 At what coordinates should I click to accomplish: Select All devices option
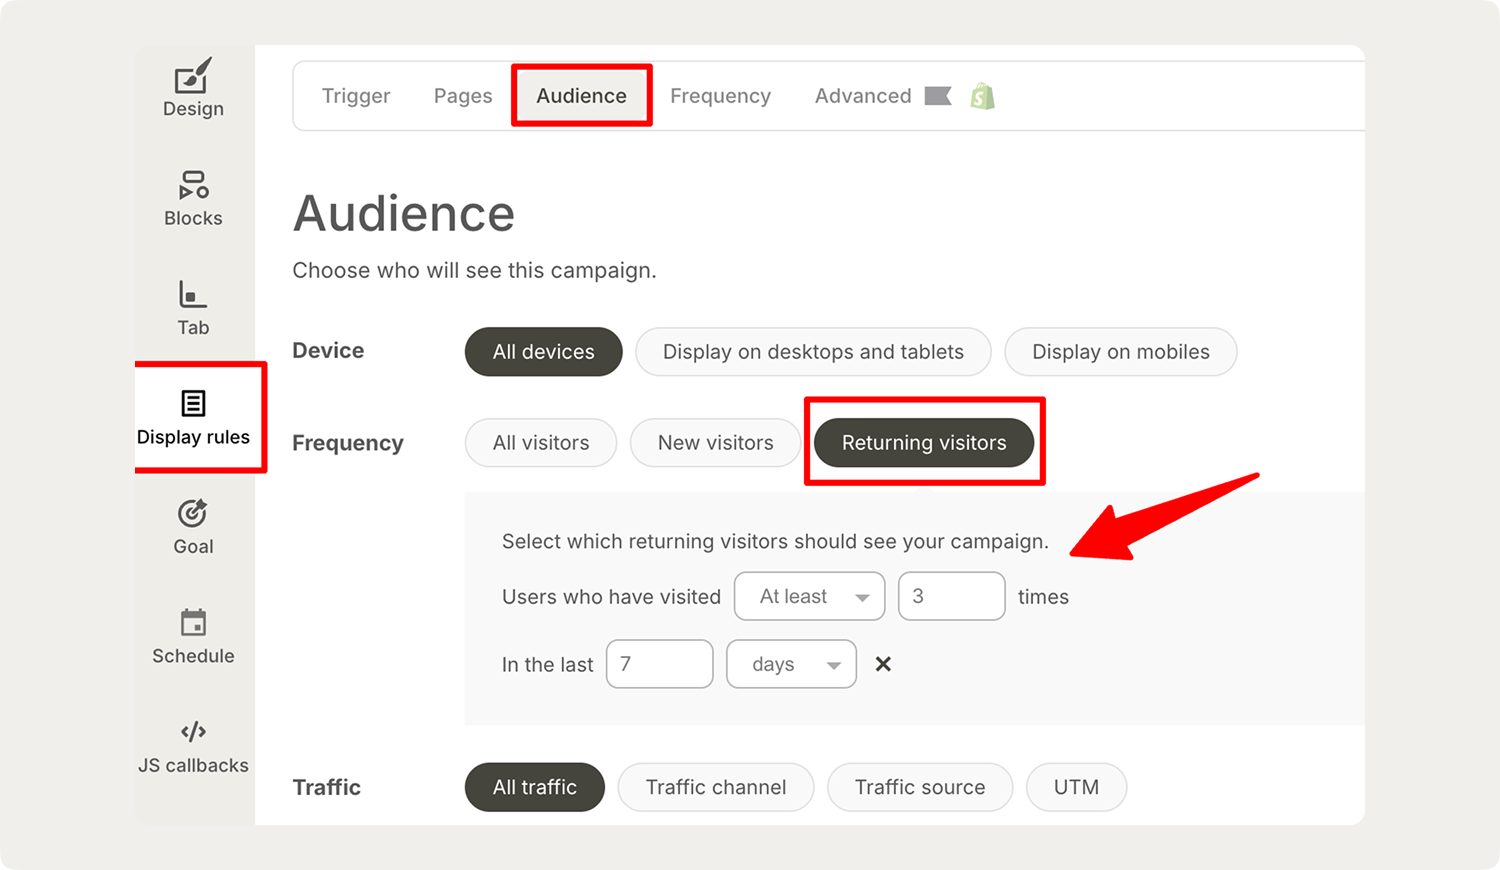(x=543, y=352)
